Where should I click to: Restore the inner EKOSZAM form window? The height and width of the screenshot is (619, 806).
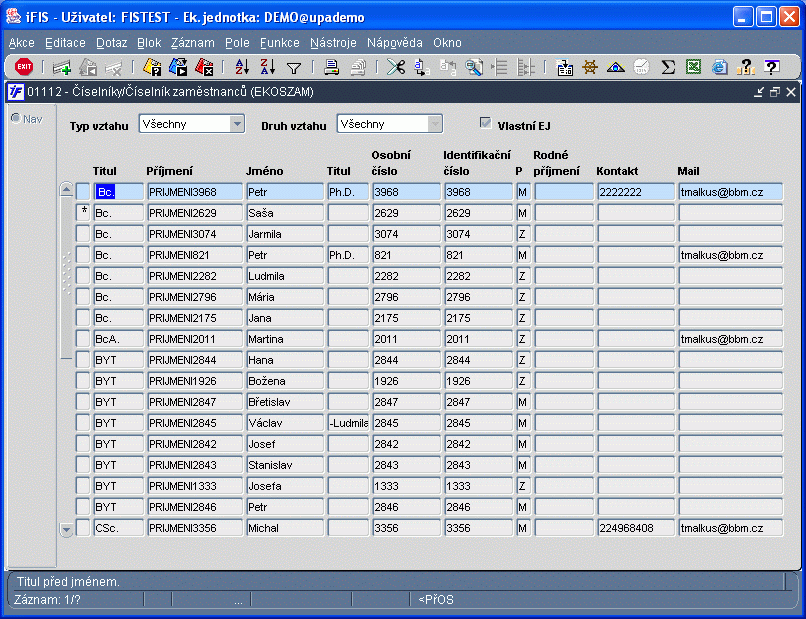click(x=775, y=92)
